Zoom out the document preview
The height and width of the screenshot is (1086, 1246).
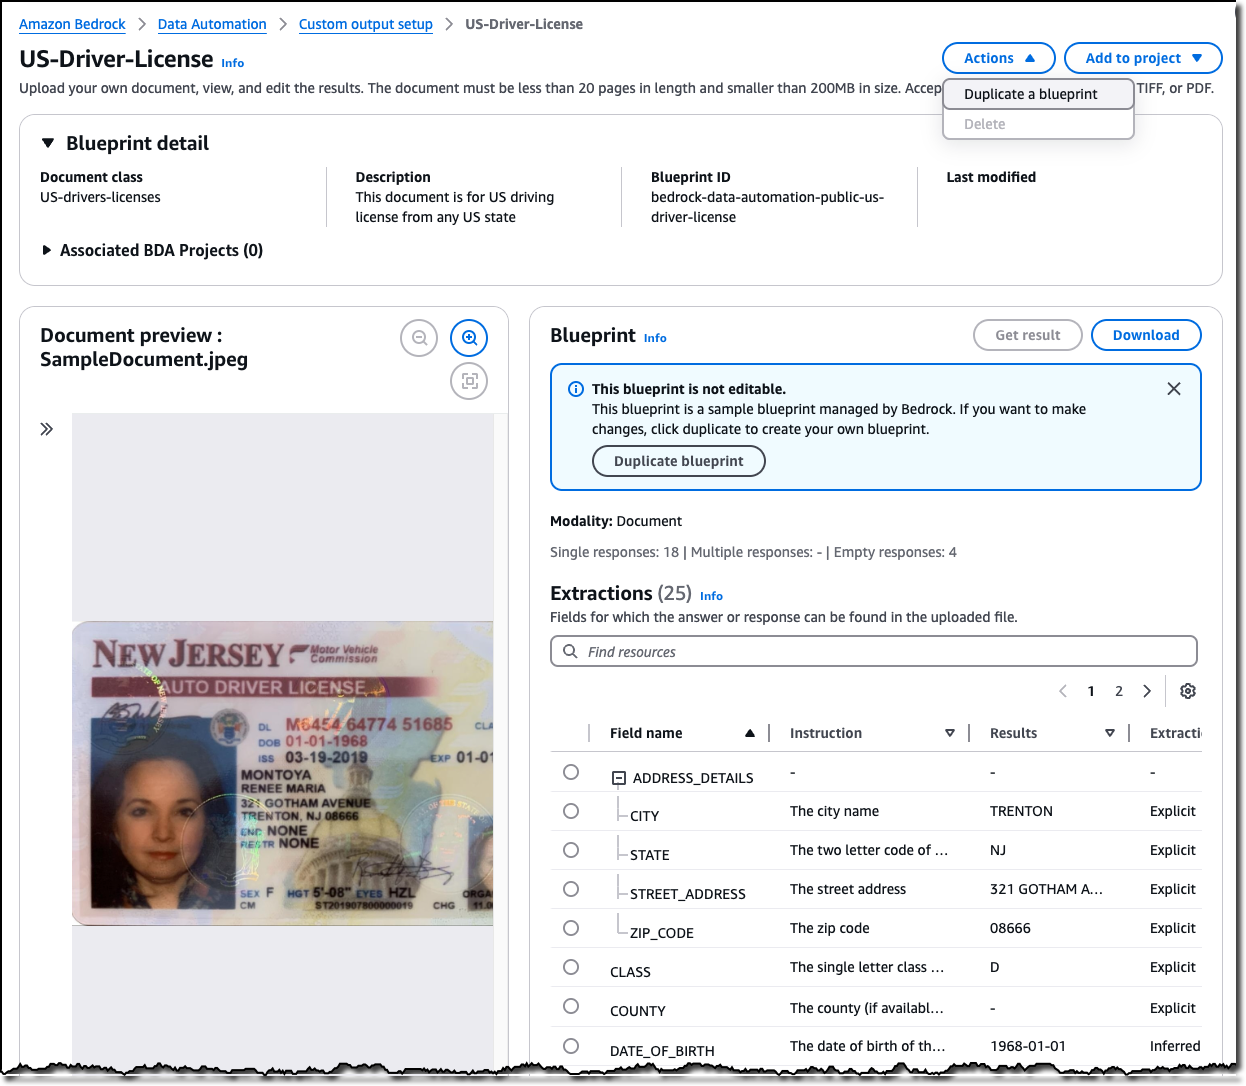coord(419,338)
